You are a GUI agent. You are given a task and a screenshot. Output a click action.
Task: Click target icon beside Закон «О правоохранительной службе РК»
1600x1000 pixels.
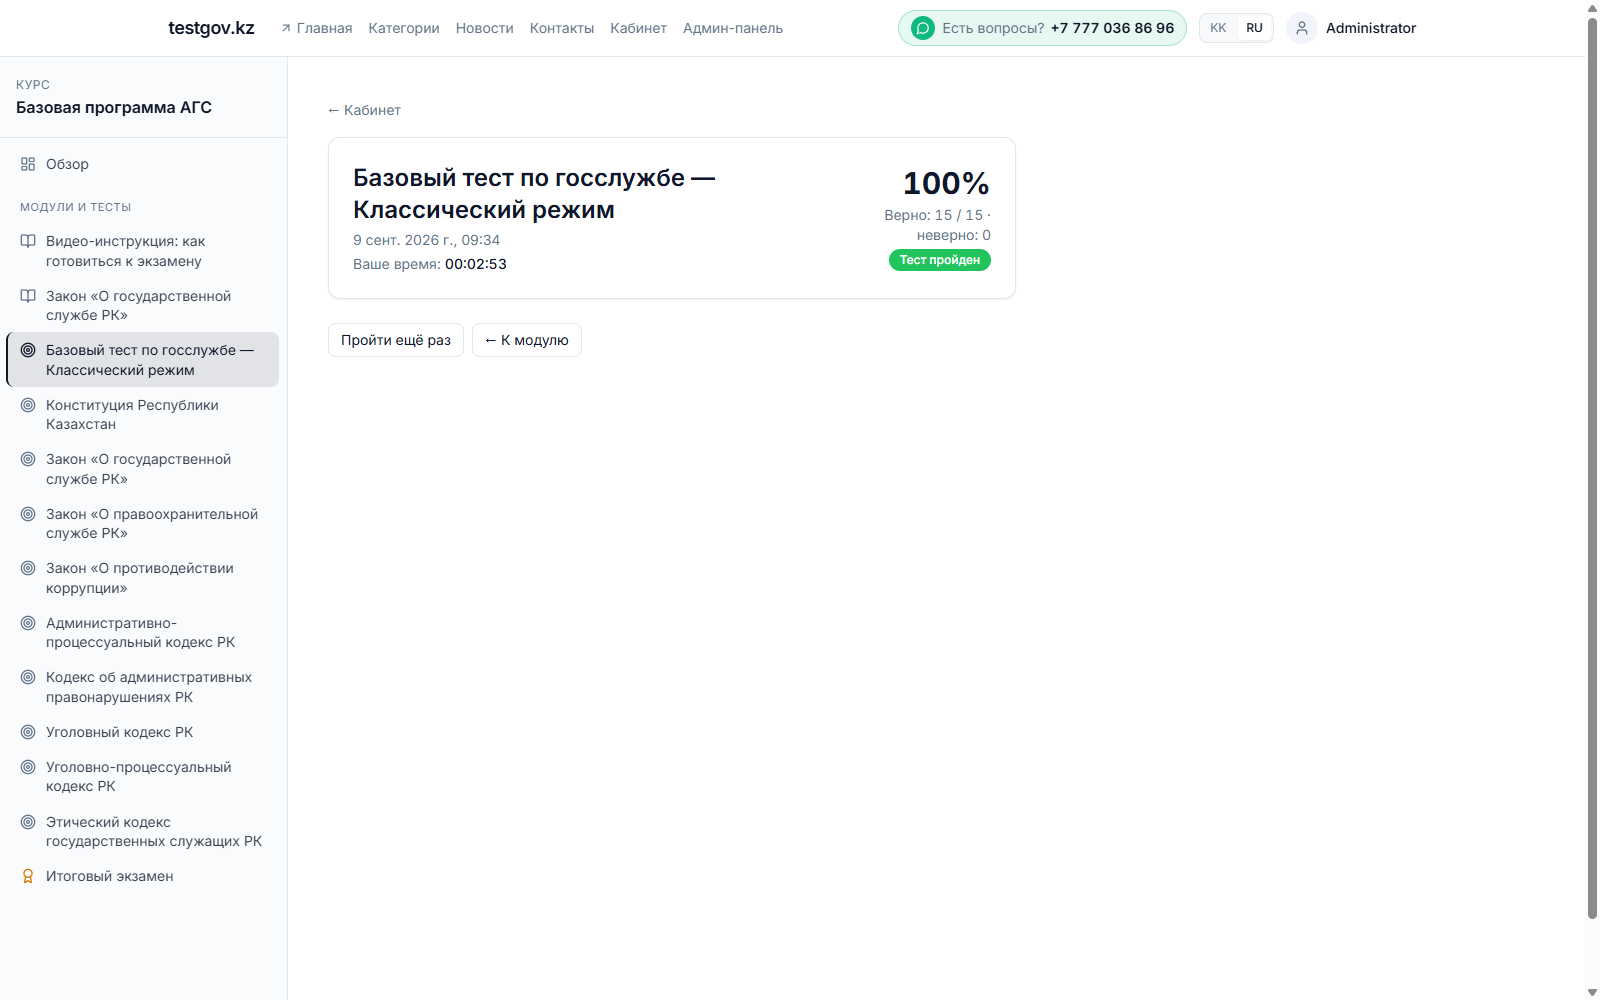point(28,514)
